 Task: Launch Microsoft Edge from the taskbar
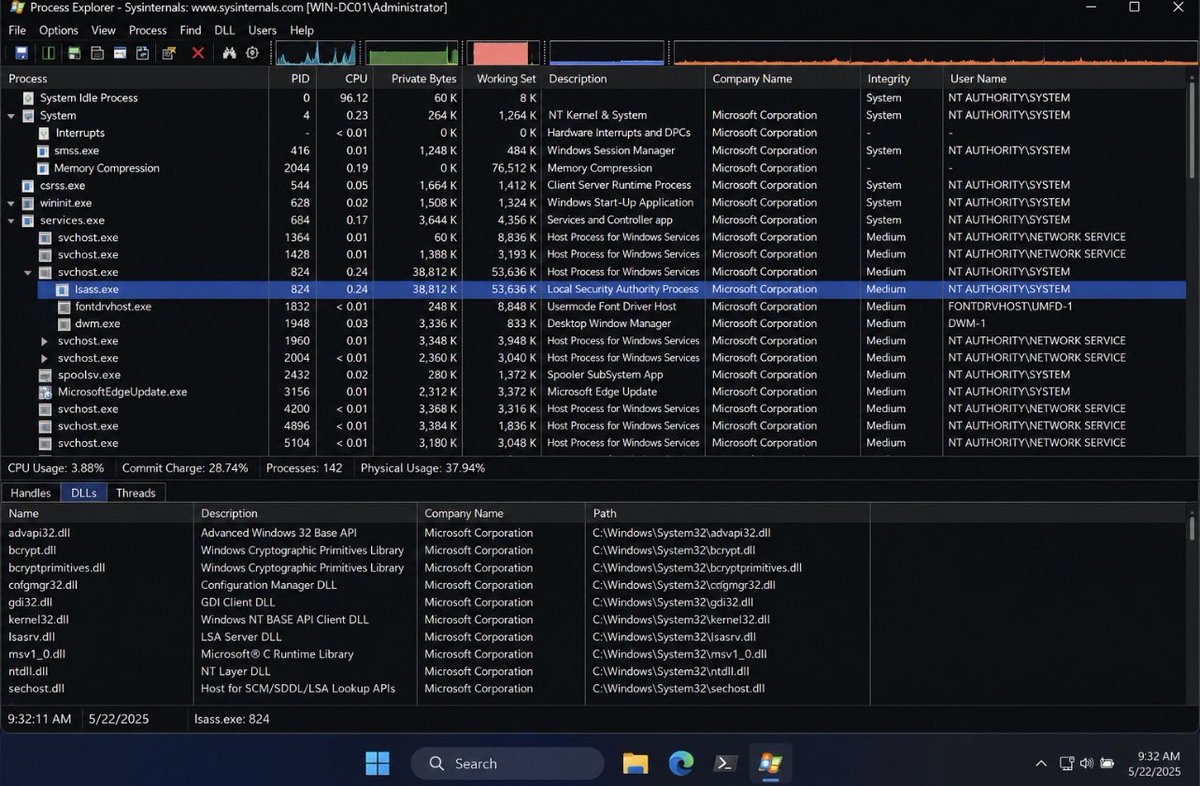tap(681, 763)
